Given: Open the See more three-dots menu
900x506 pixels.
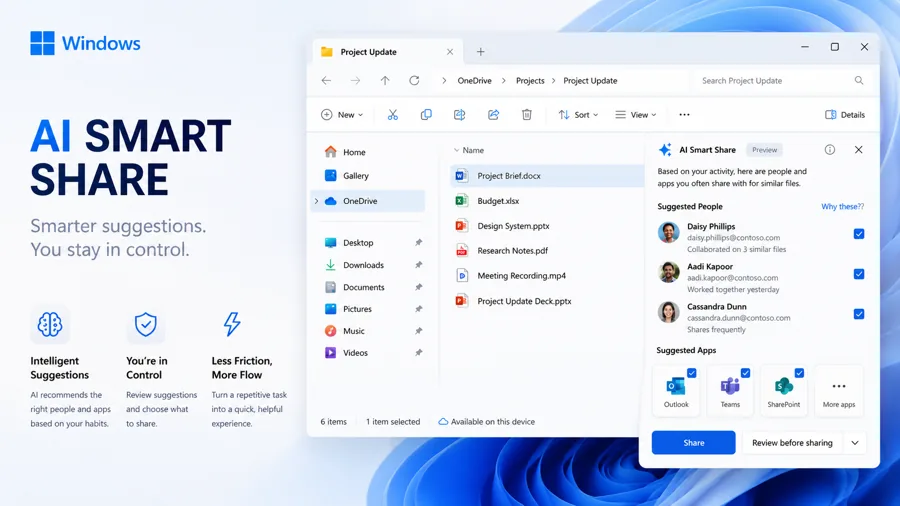Looking at the screenshot, I should coord(684,115).
